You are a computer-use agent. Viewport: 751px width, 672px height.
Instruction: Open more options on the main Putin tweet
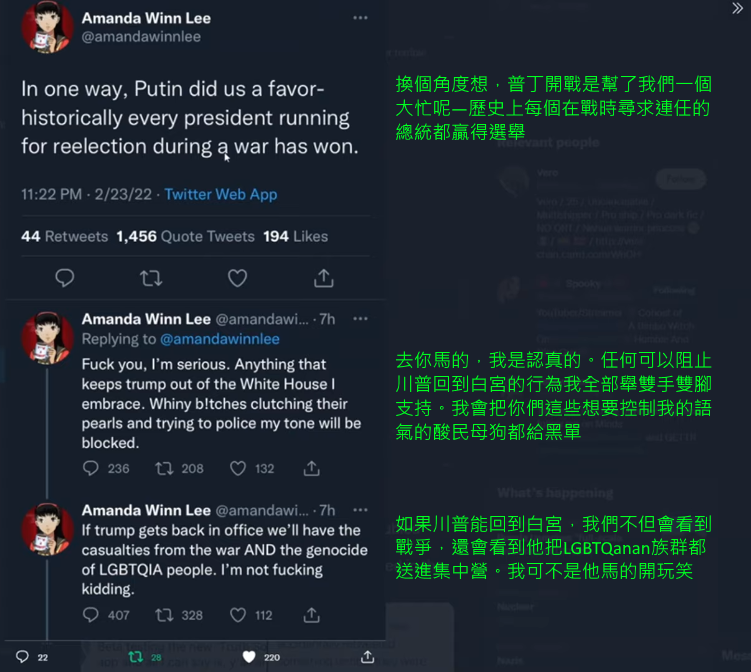(x=360, y=18)
